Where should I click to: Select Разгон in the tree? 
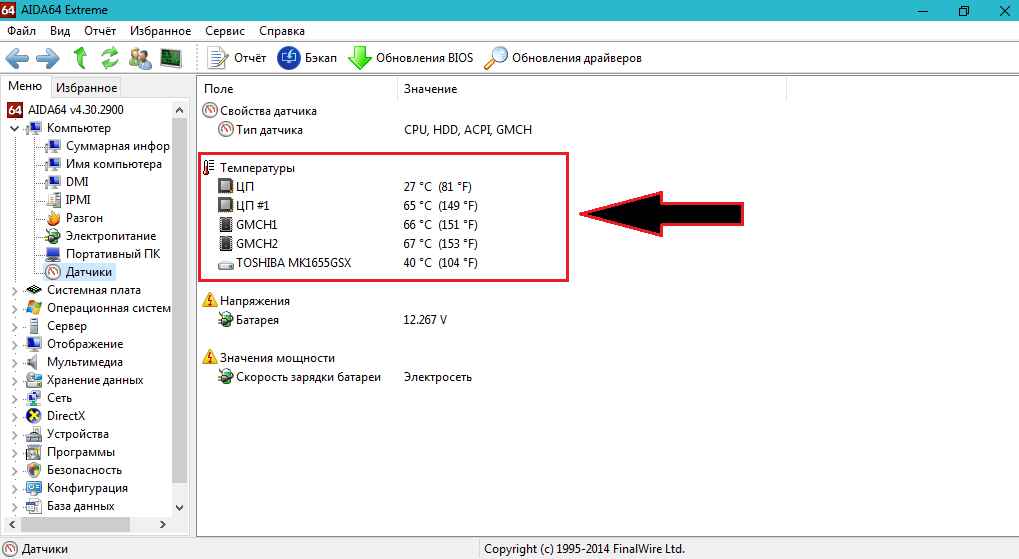pos(84,218)
